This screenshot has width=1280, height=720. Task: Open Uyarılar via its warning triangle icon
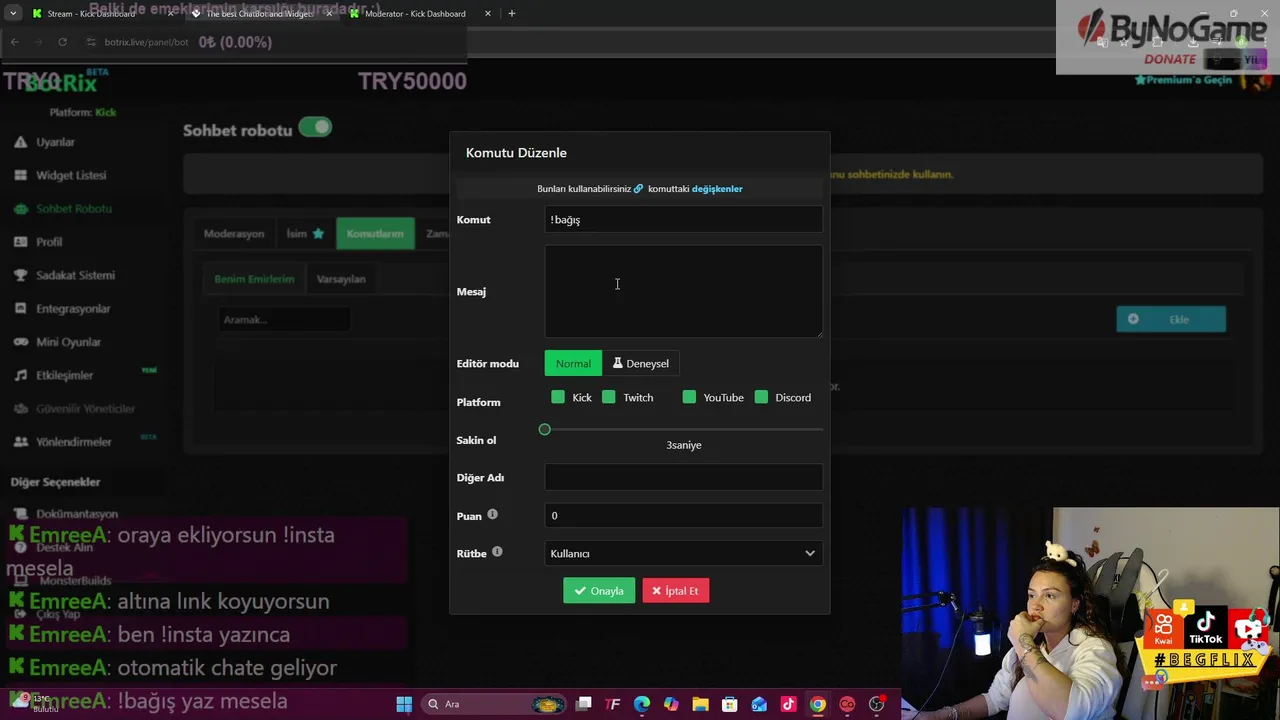(20, 142)
